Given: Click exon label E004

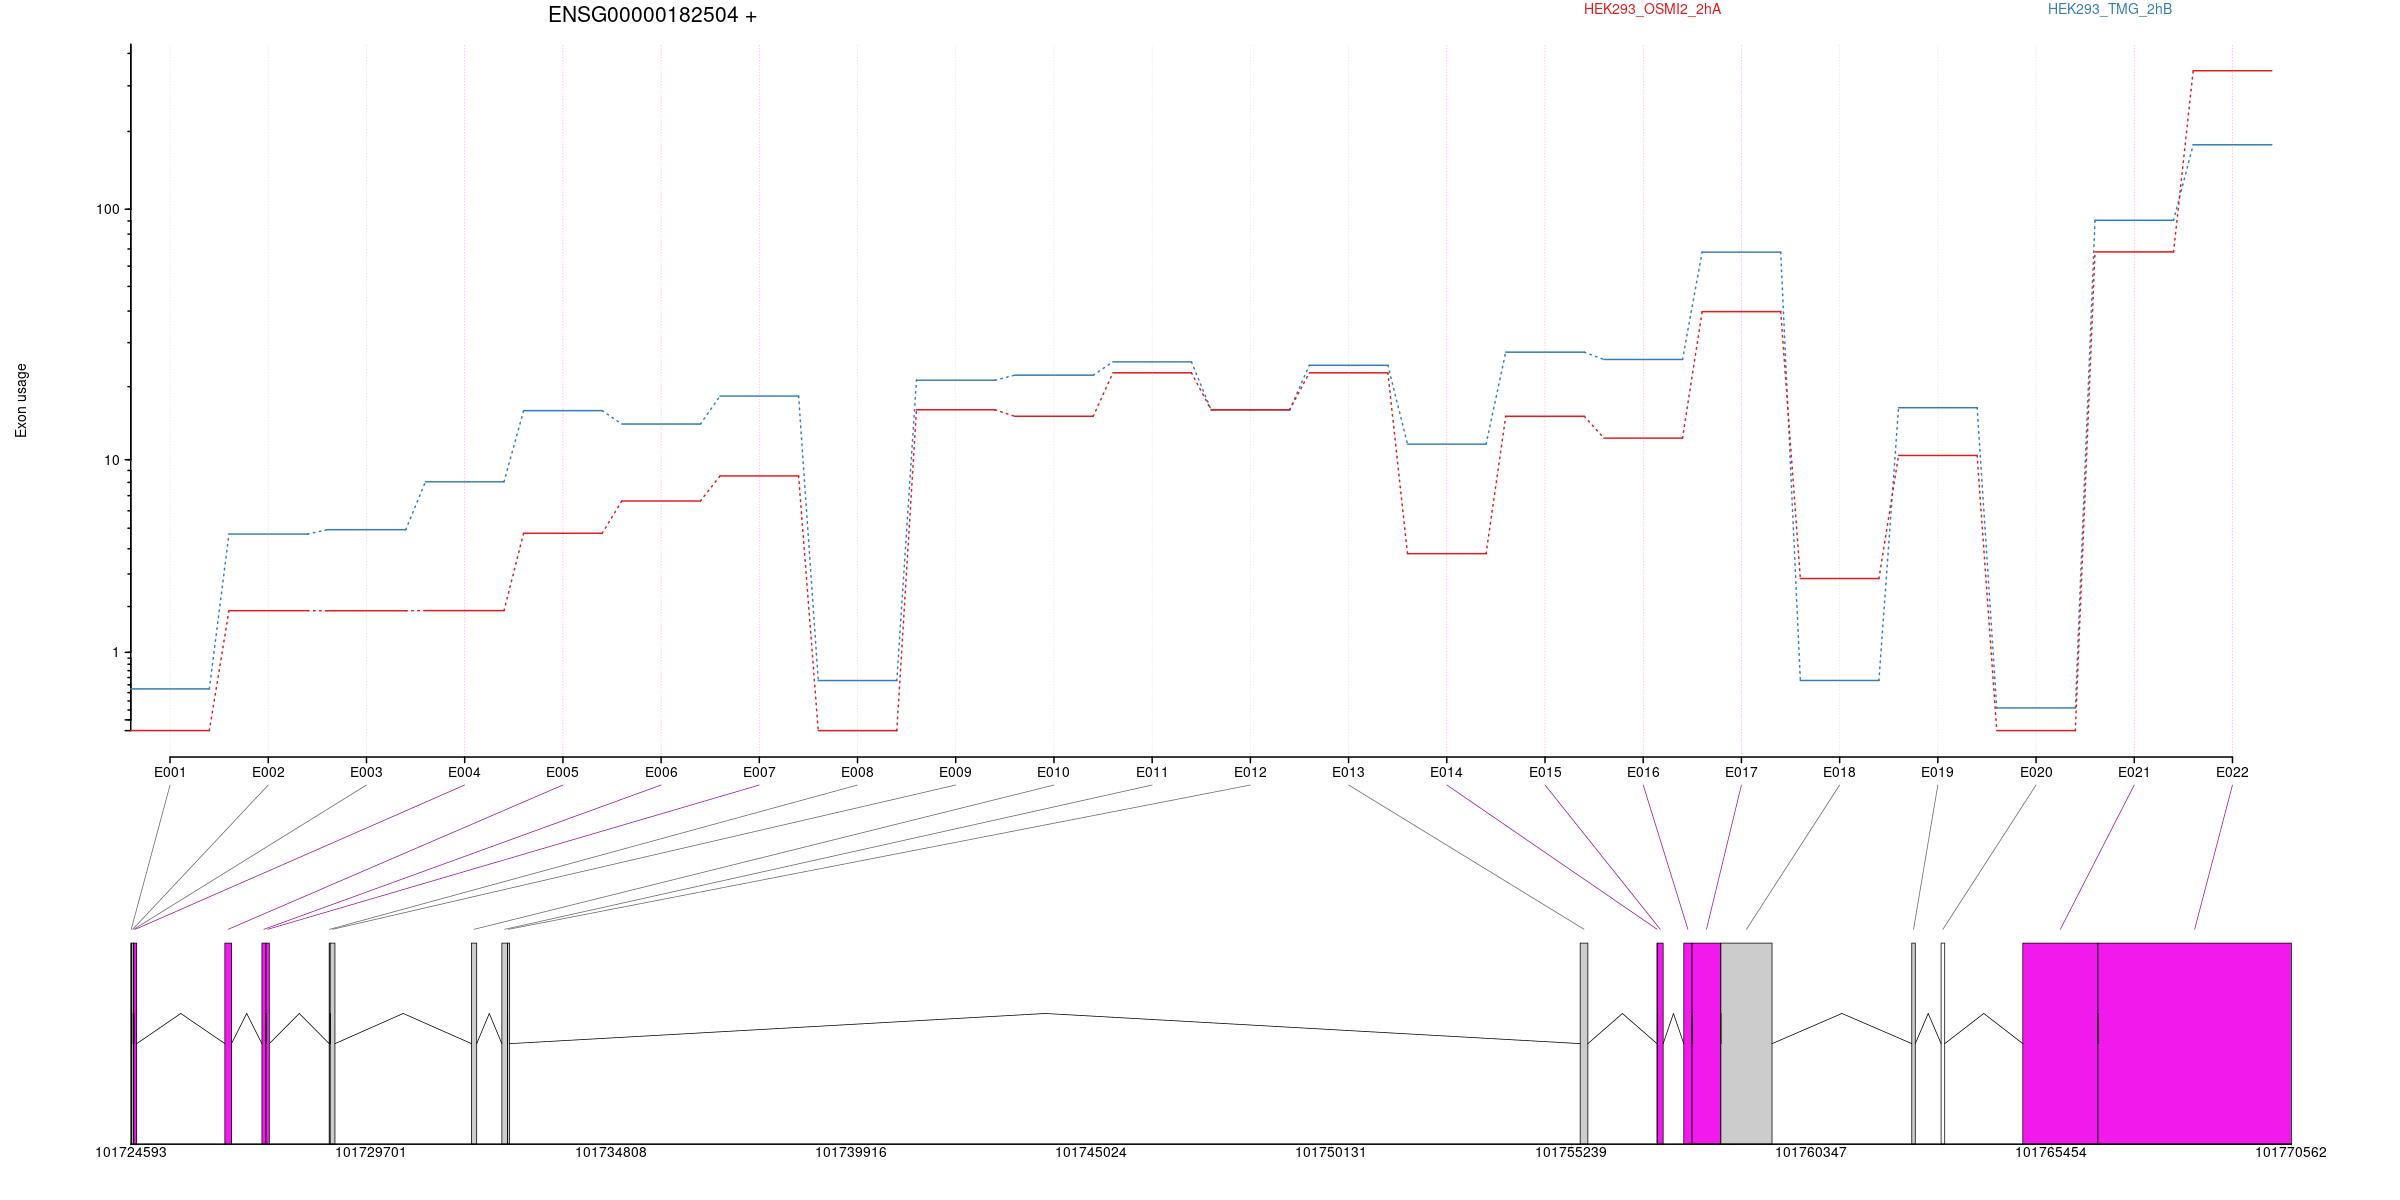Looking at the screenshot, I should [x=464, y=772].
